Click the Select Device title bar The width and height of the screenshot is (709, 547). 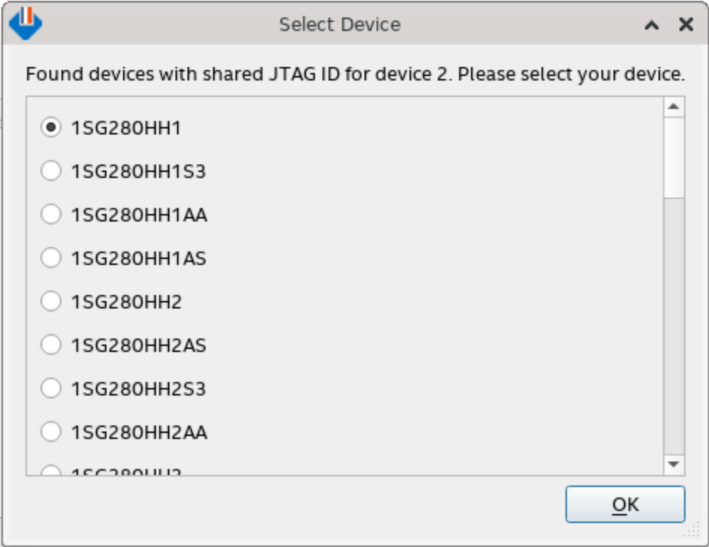[340, 25]
